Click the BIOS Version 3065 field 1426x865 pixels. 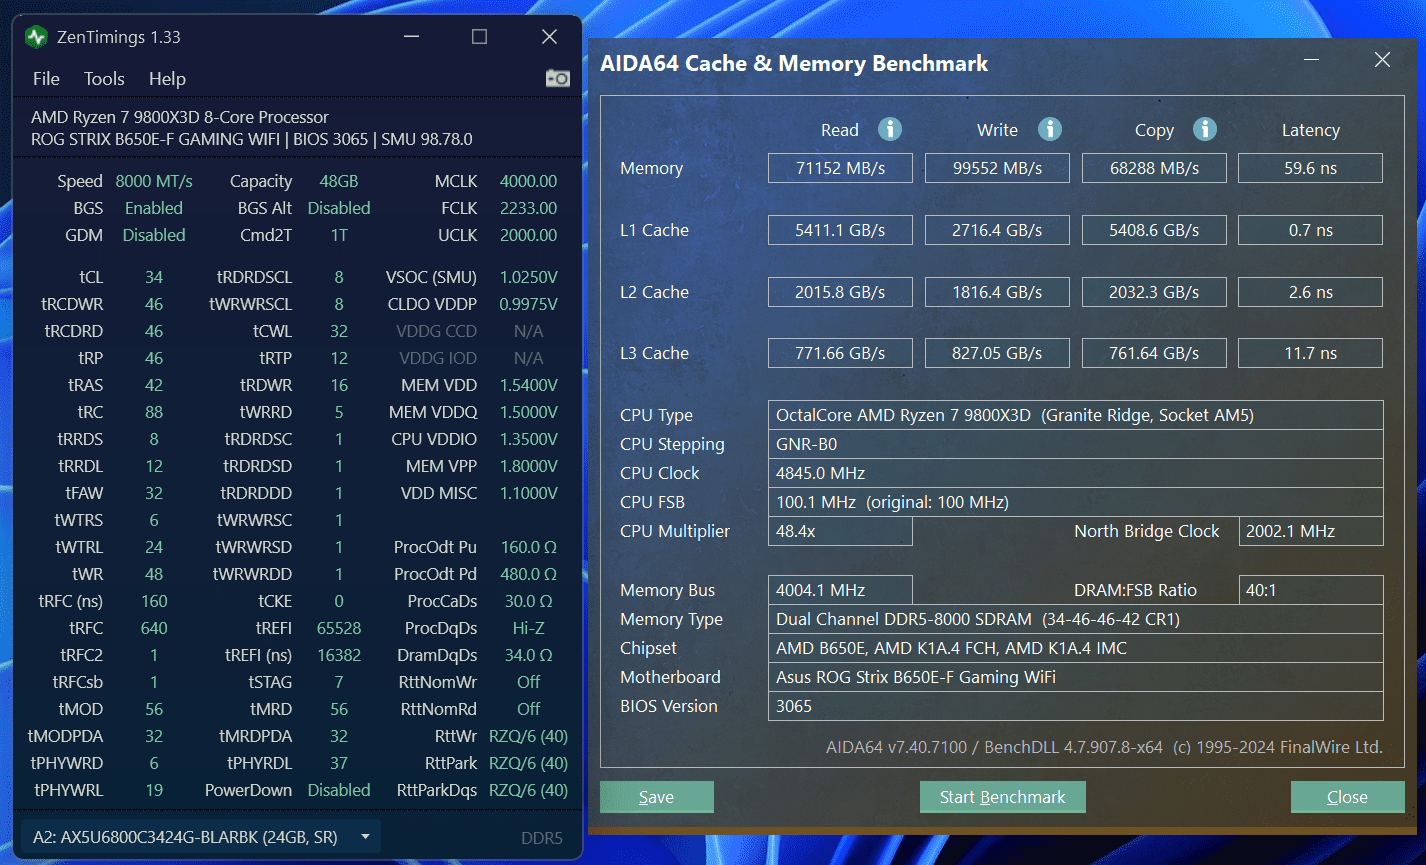[x=1076, y=706]
